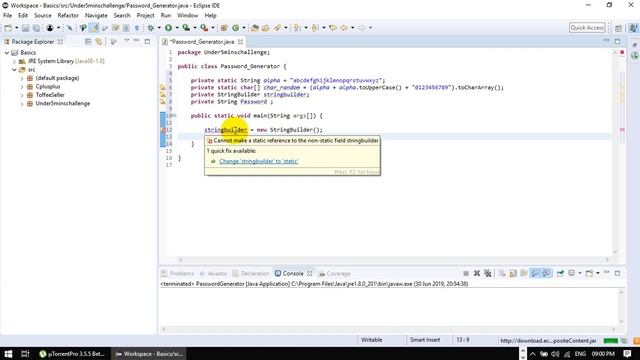The image size is (640, 360).
Task: Close the Password_Generator.java editor tab
Action: (x=240, y=42)
